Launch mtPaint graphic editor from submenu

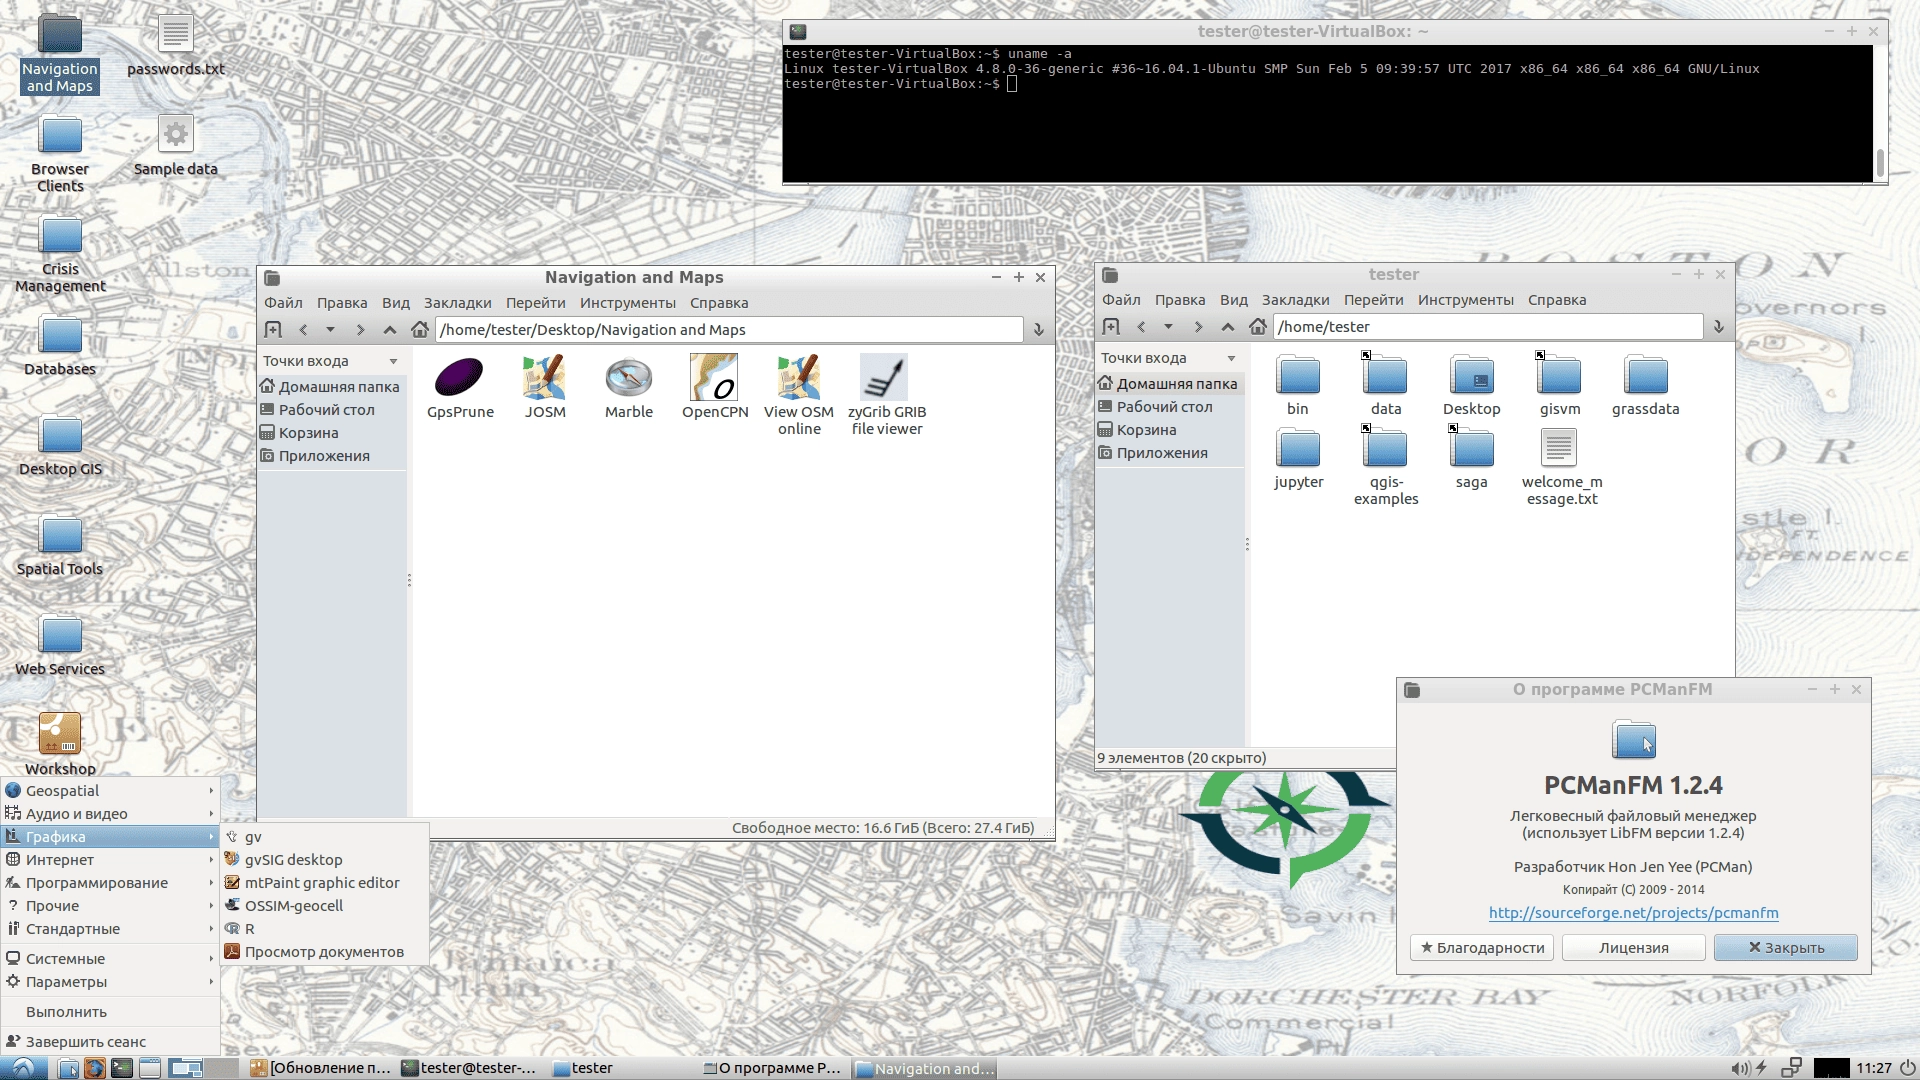[326, 882]
